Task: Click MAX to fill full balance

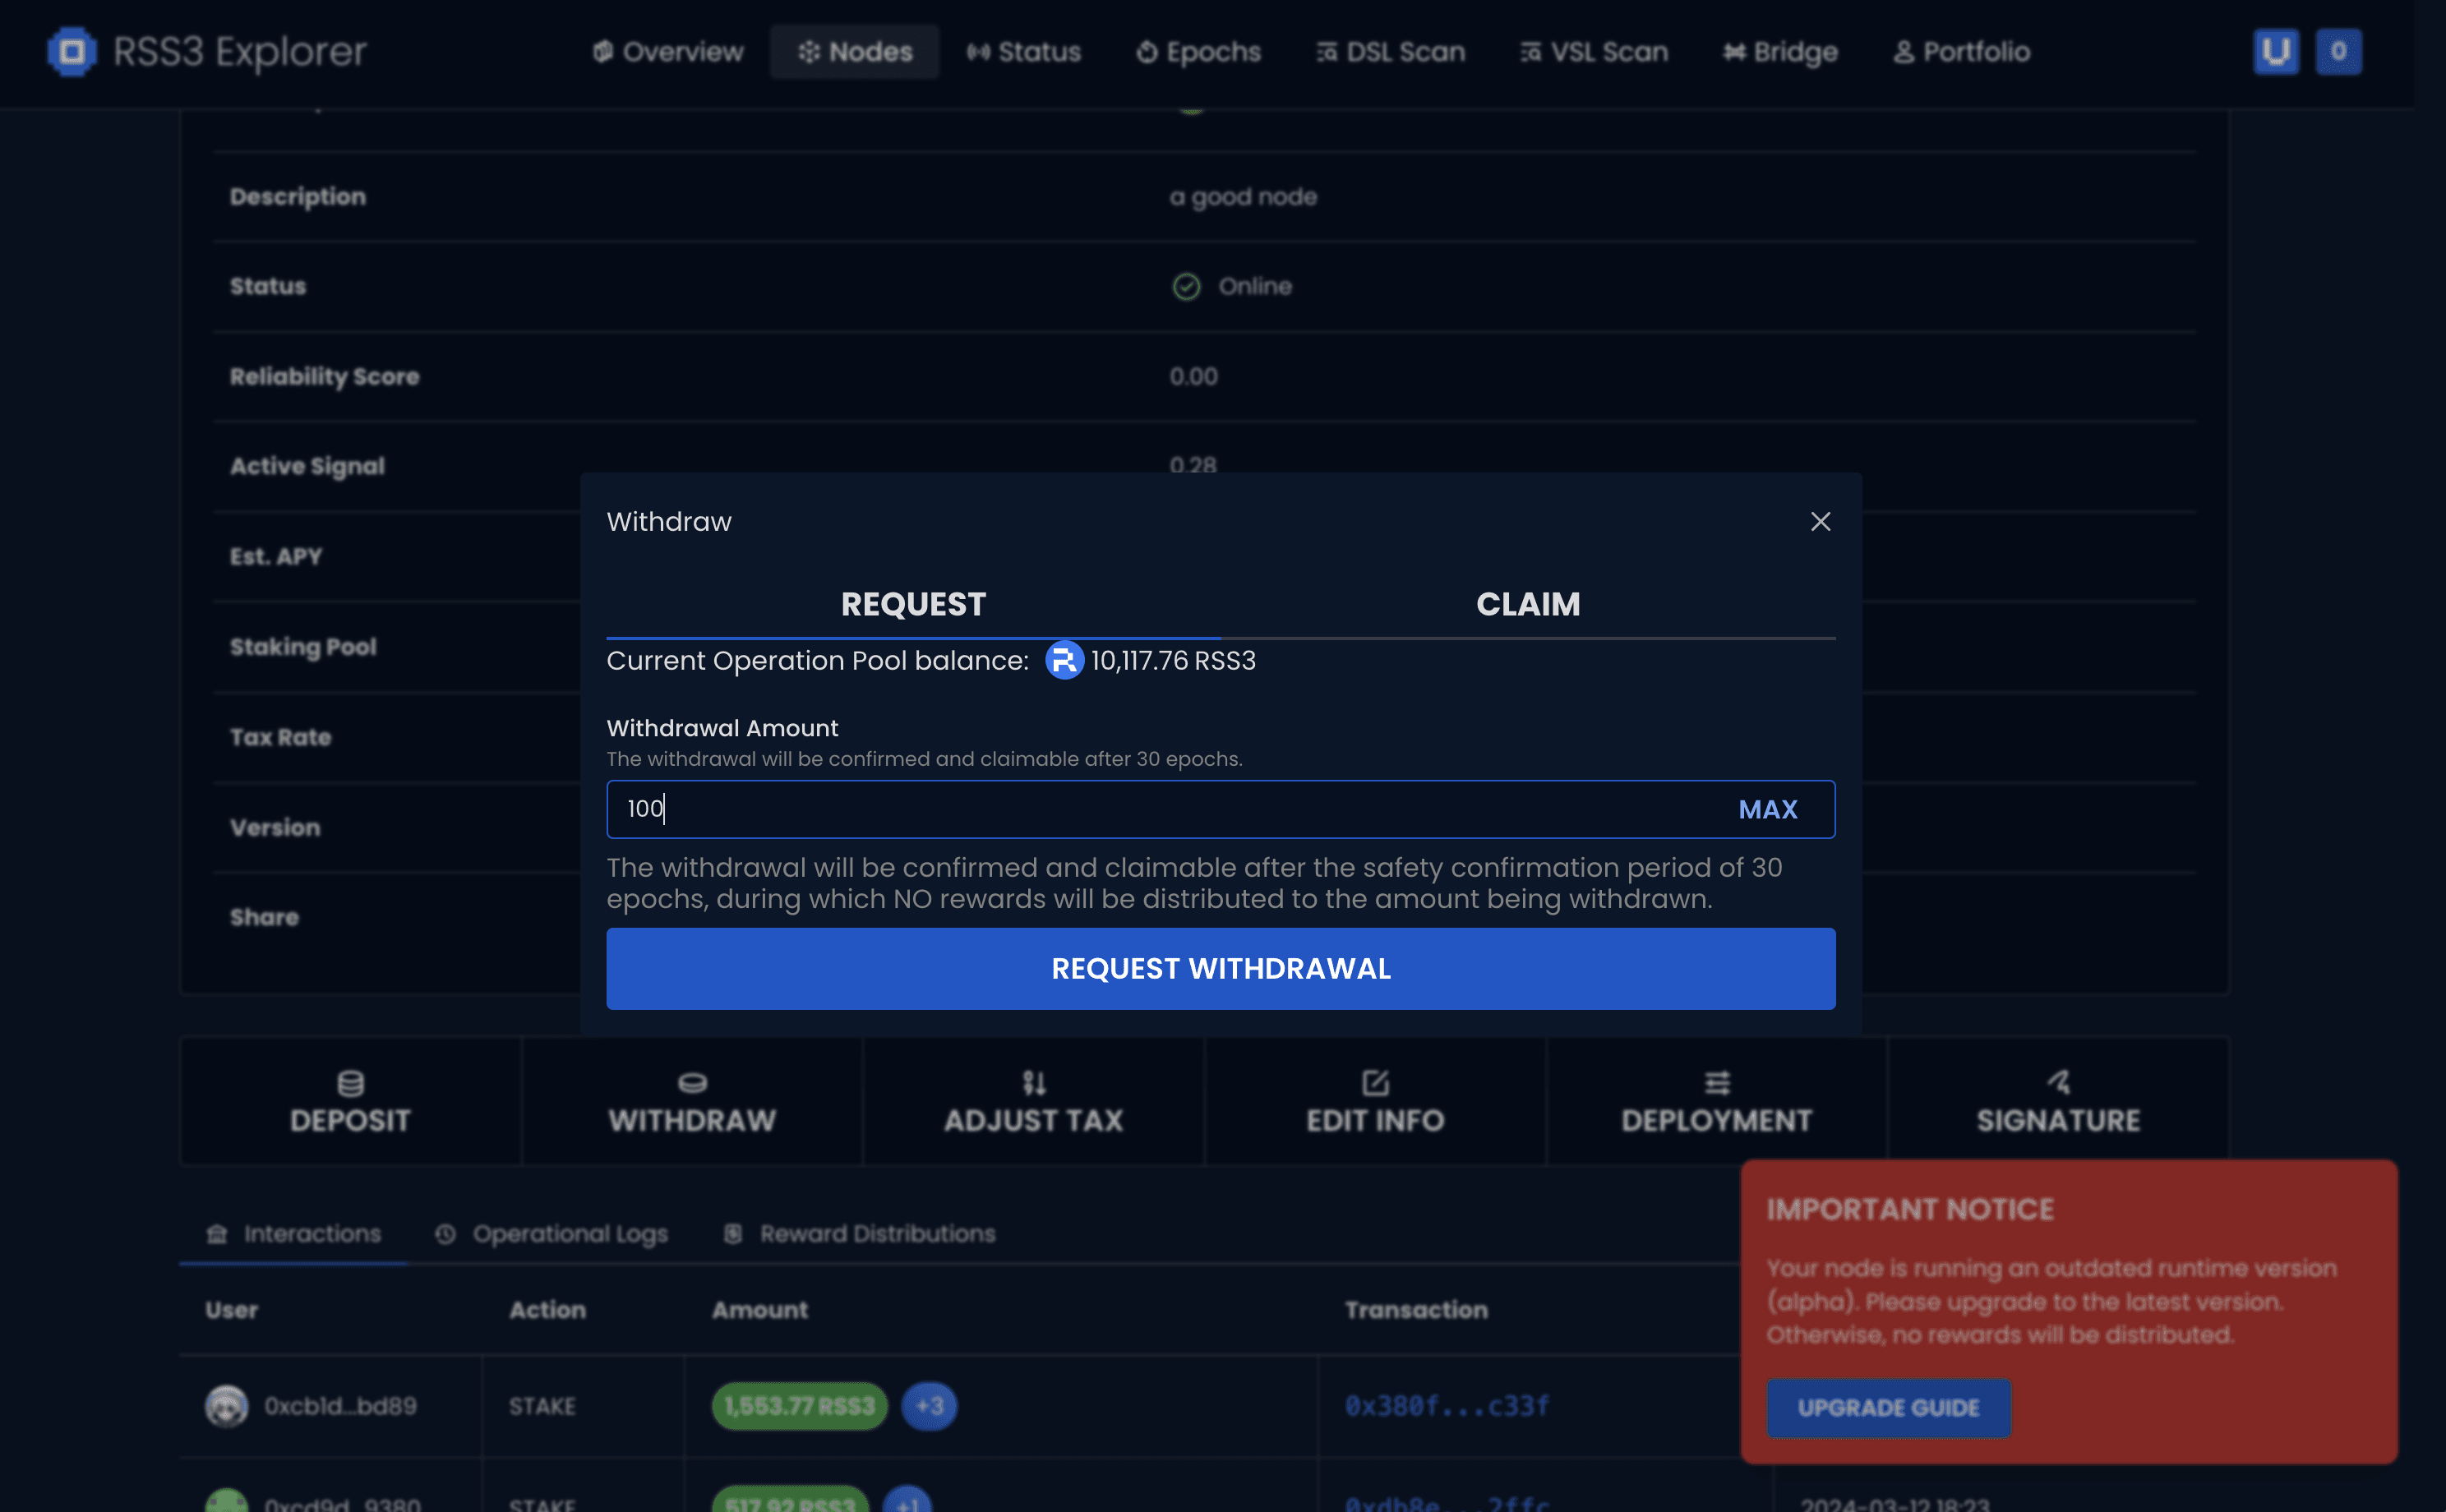Action: (1767, 809)
